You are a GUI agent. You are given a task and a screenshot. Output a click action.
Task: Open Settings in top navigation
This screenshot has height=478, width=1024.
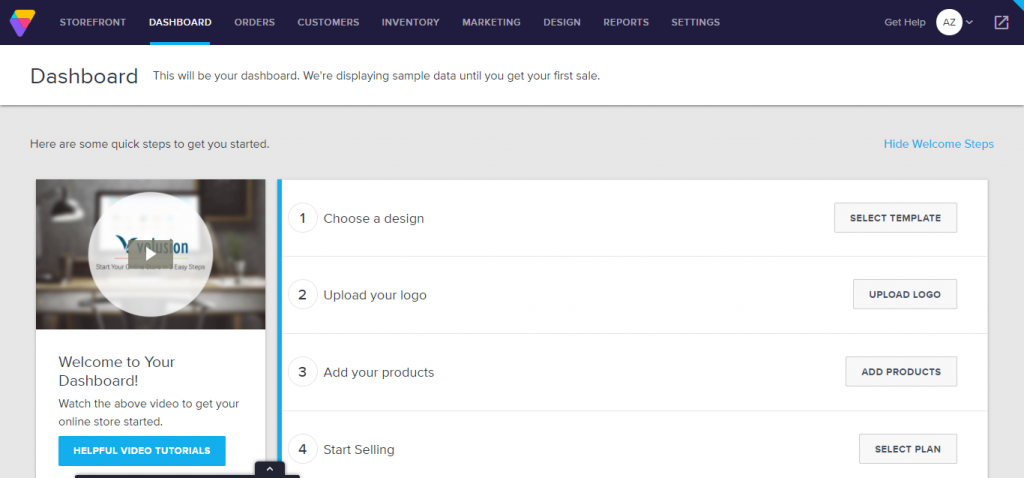pyautogui.click(x=695, y=22)
